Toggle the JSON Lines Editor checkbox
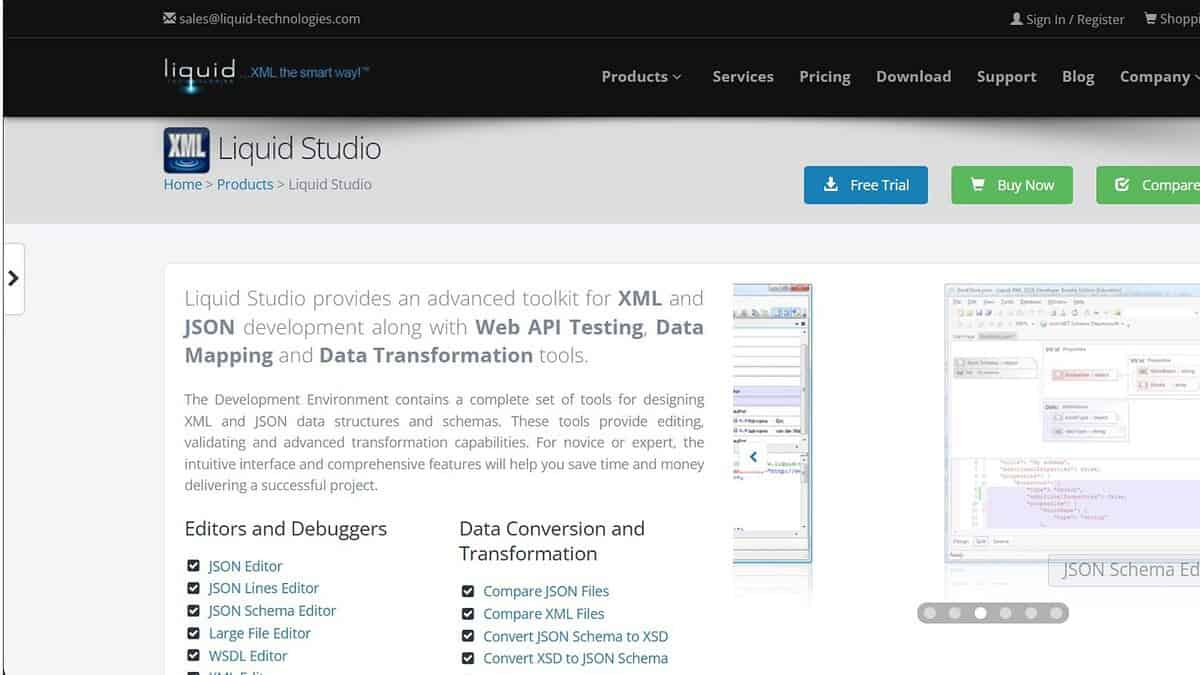This screenshot has width=1200, height=675. [193, 588]
